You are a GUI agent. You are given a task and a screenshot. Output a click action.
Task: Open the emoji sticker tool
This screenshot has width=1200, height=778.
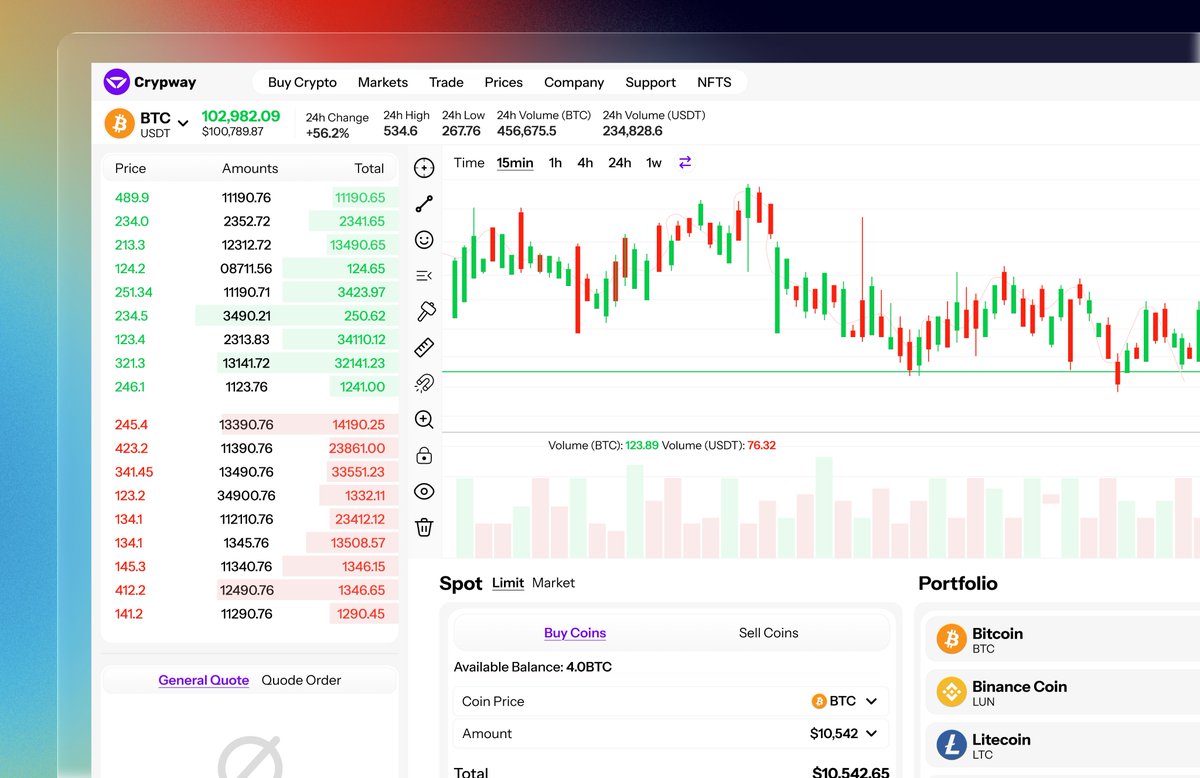(424, 240)
